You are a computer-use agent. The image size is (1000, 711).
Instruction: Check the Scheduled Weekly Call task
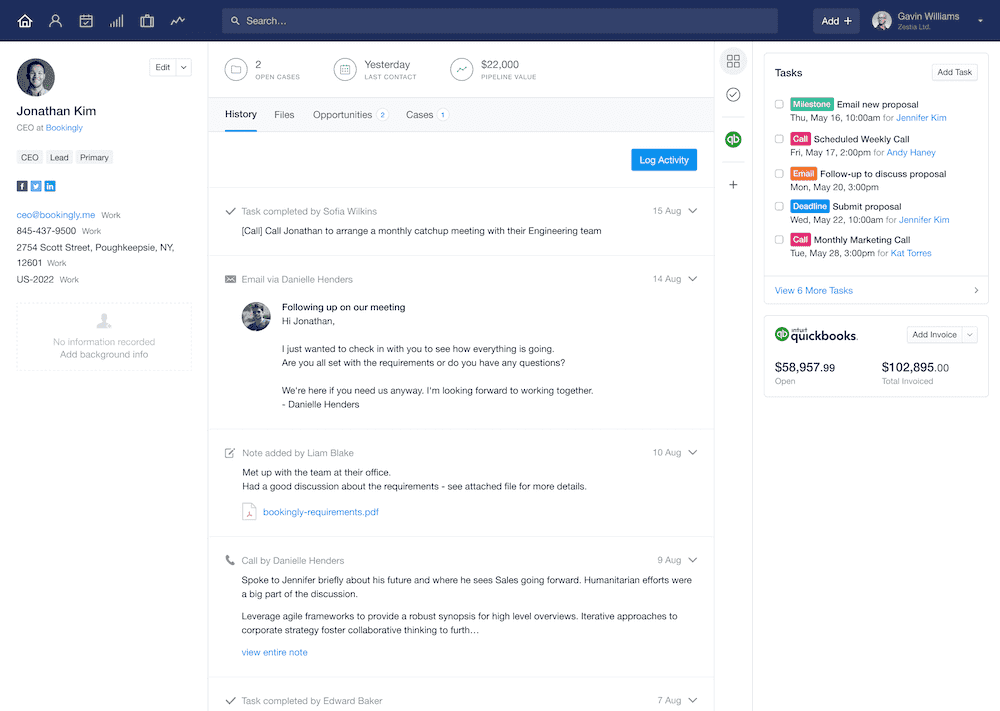(779, 138)
